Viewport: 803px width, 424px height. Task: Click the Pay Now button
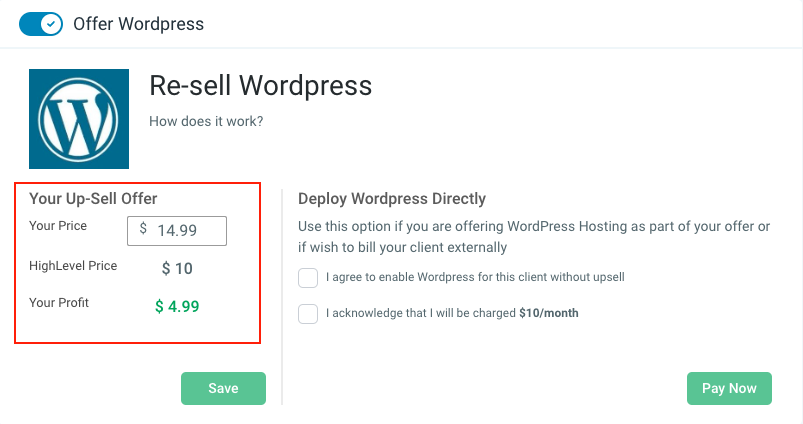[729, 388]
